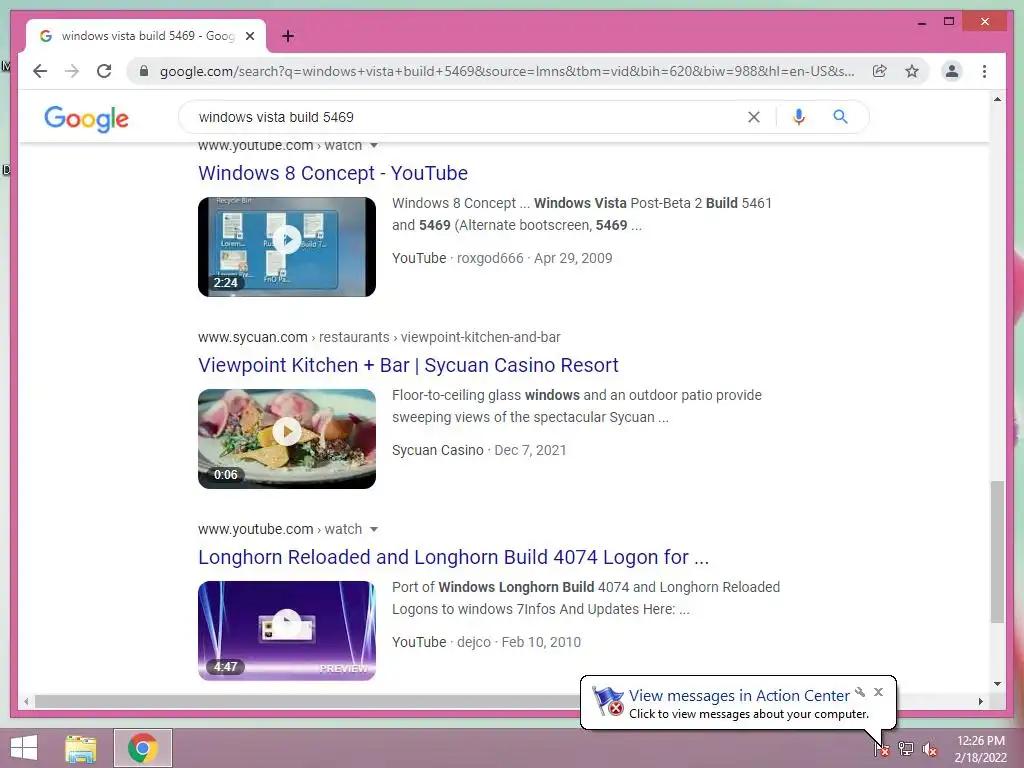The image size is (1024, 768).
Task: View site info via address bar padlock
Action: (x=144, y=71)
